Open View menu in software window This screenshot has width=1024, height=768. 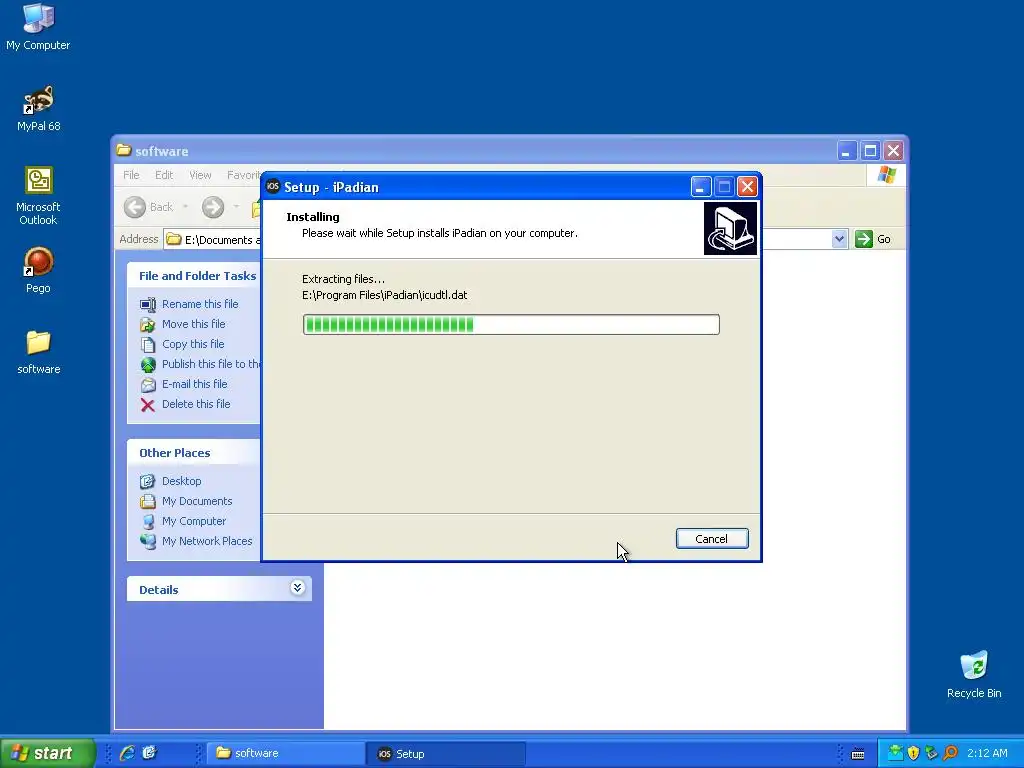coord(200,175)
